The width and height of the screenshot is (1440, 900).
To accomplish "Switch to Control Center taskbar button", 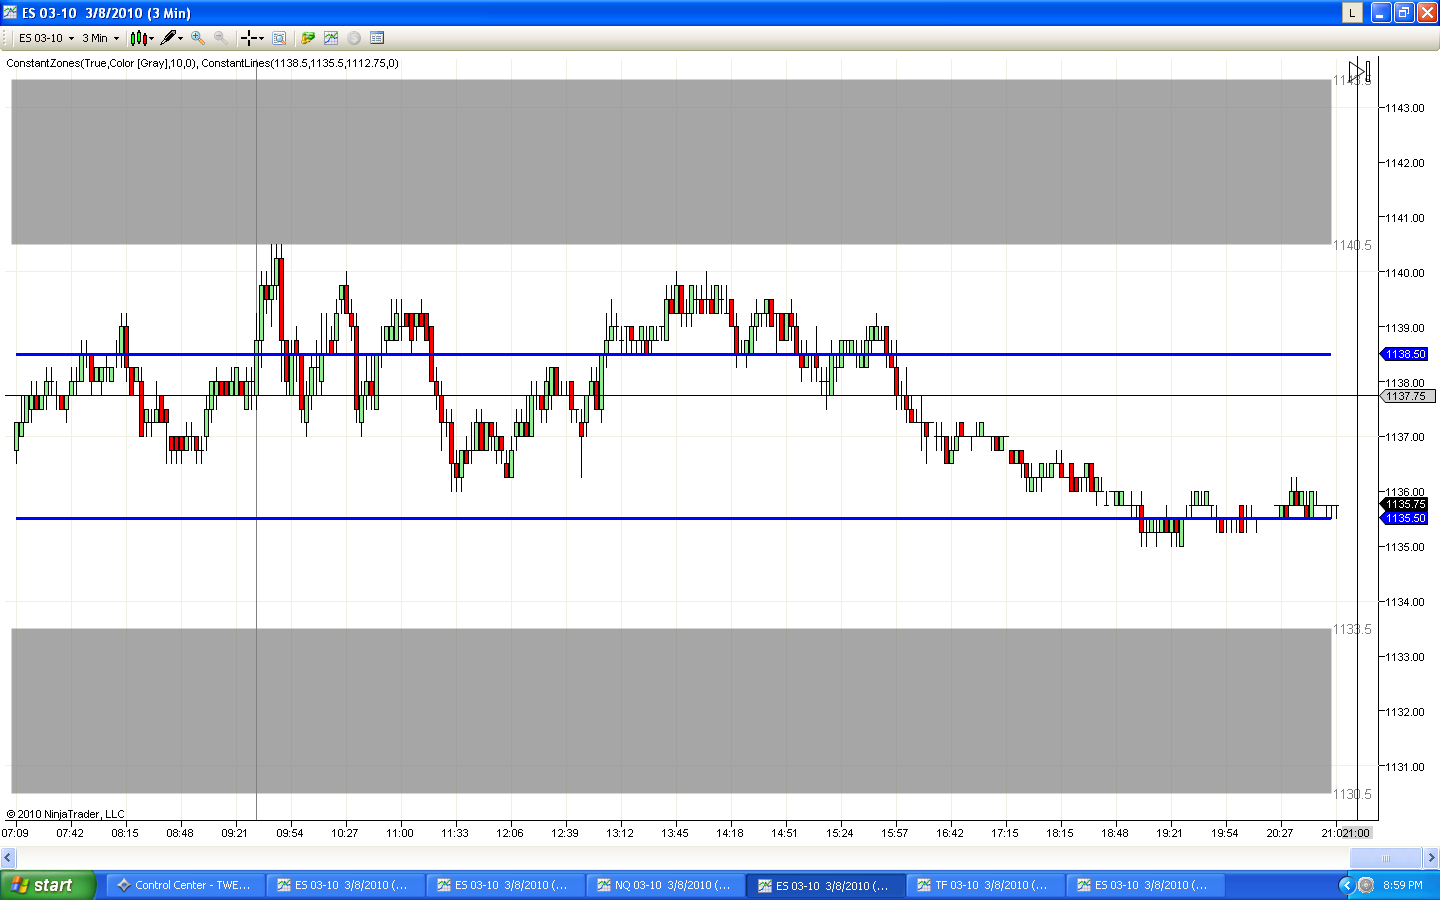I will (185, 885).
